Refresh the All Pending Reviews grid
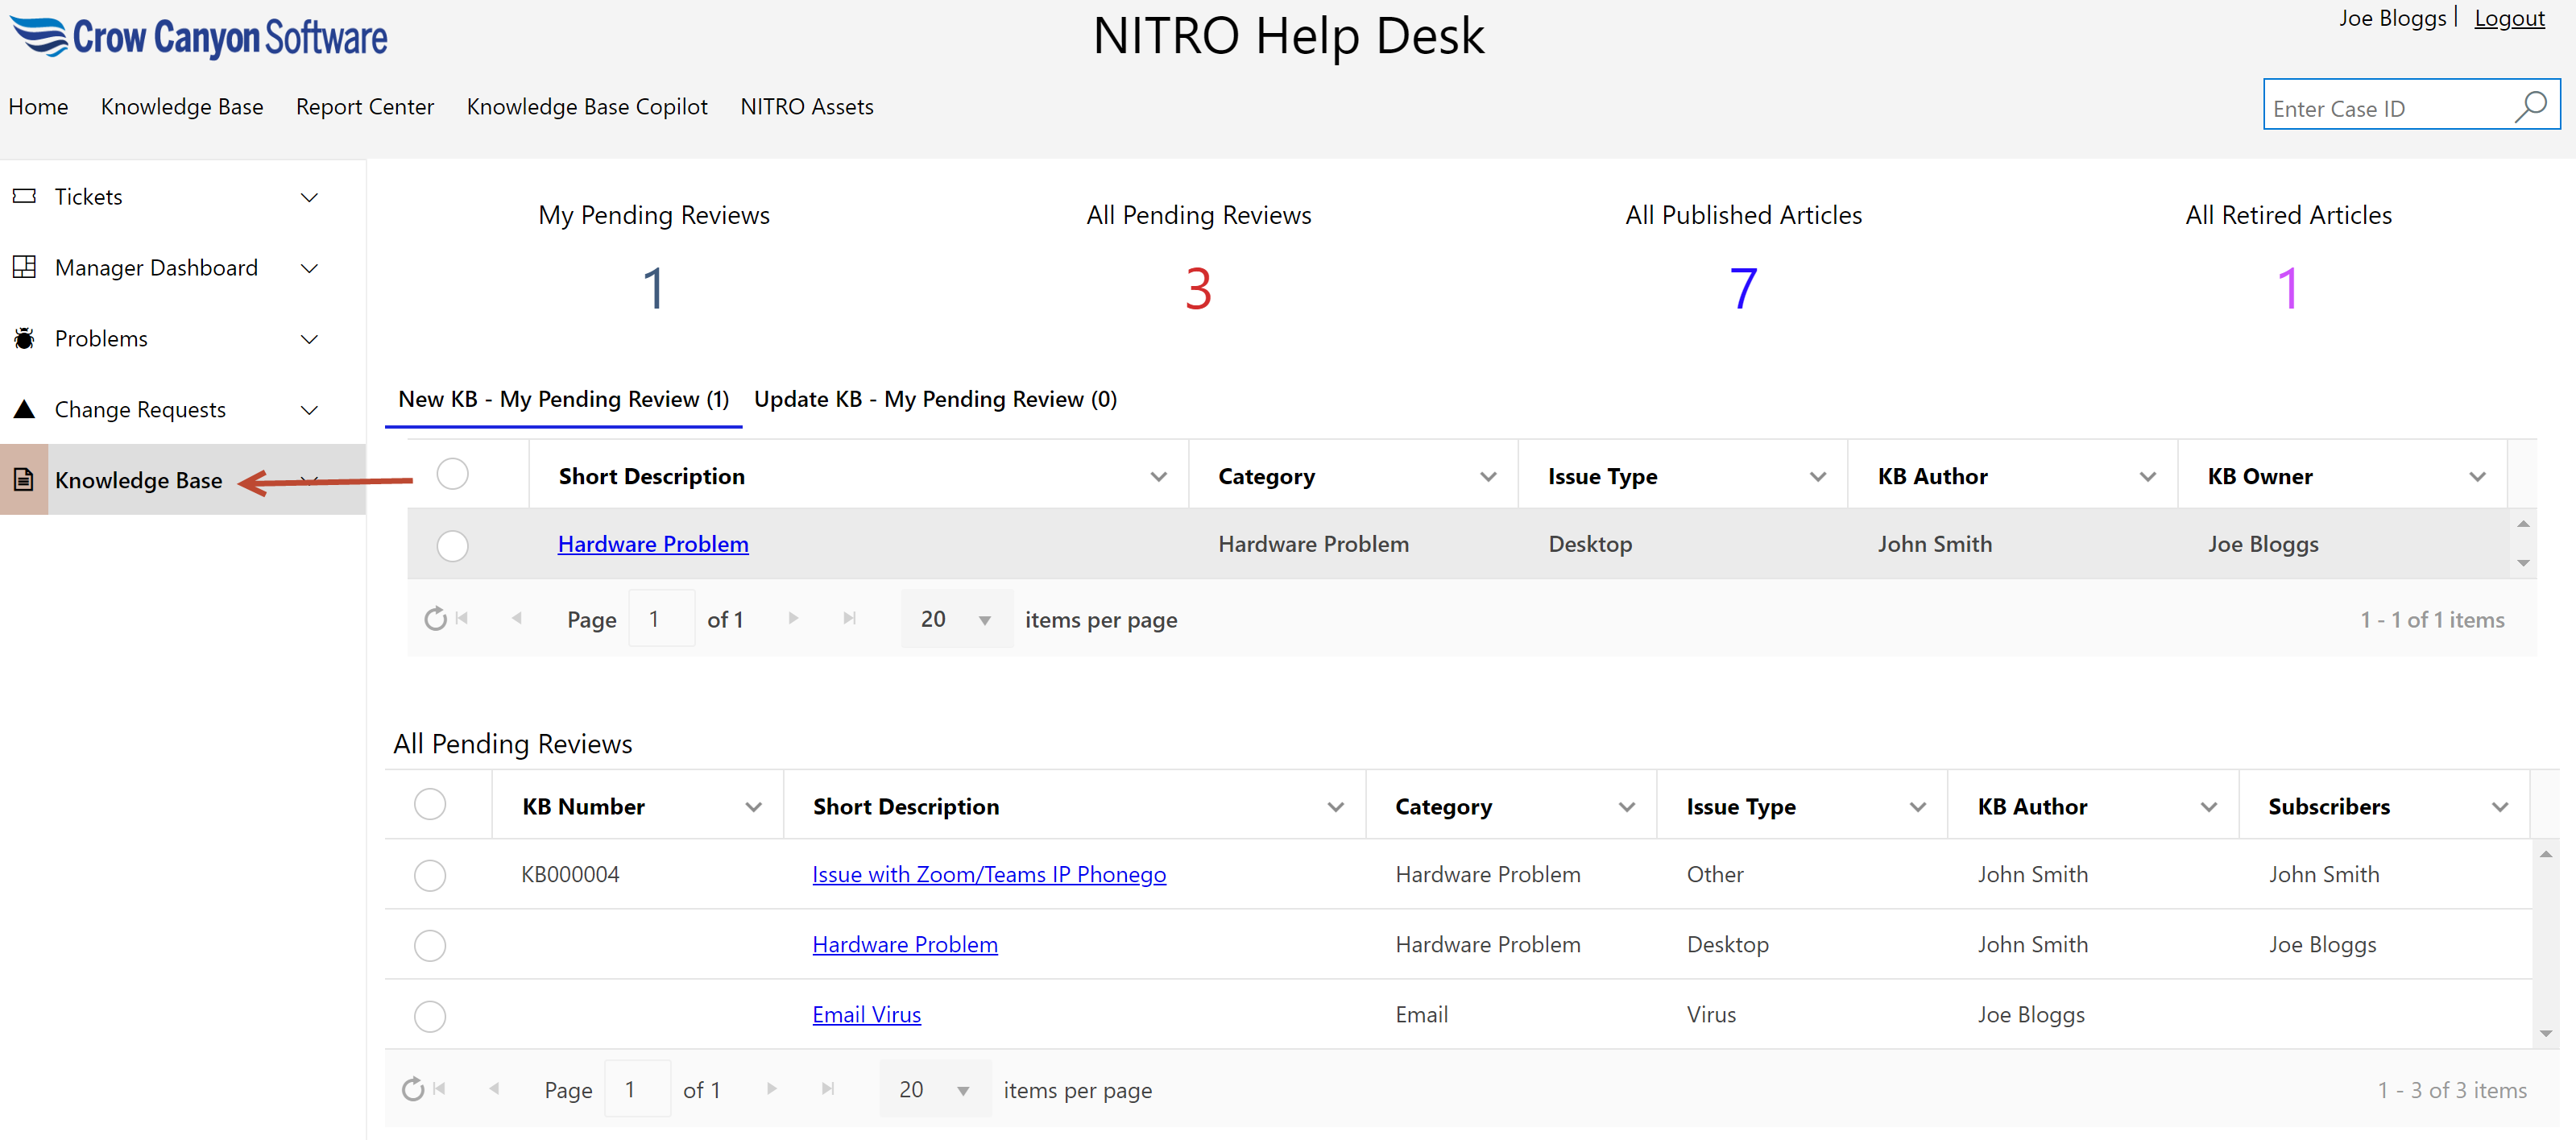 413,1089
